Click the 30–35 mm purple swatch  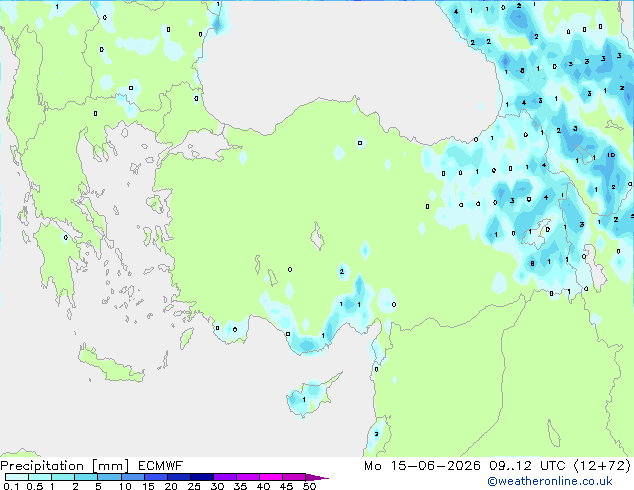pyautogui.click(x=224, y=477)
